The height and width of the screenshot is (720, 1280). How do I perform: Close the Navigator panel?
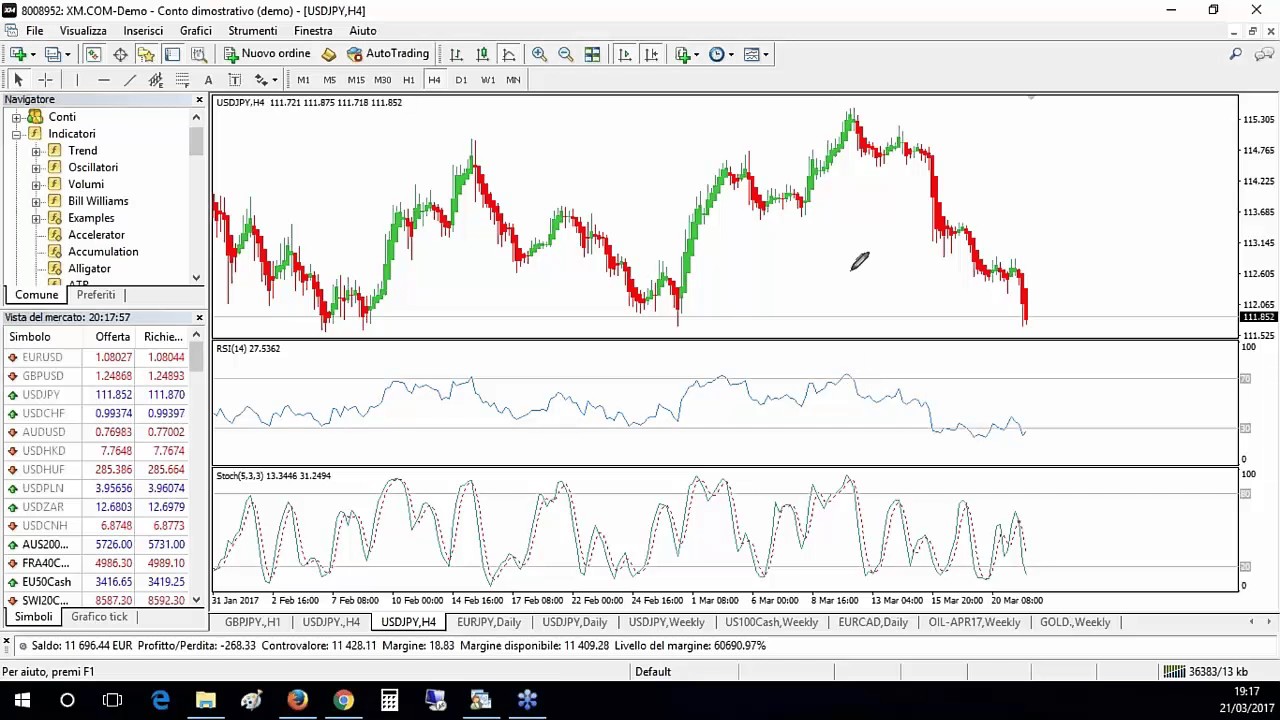click(x=199, y=100)
